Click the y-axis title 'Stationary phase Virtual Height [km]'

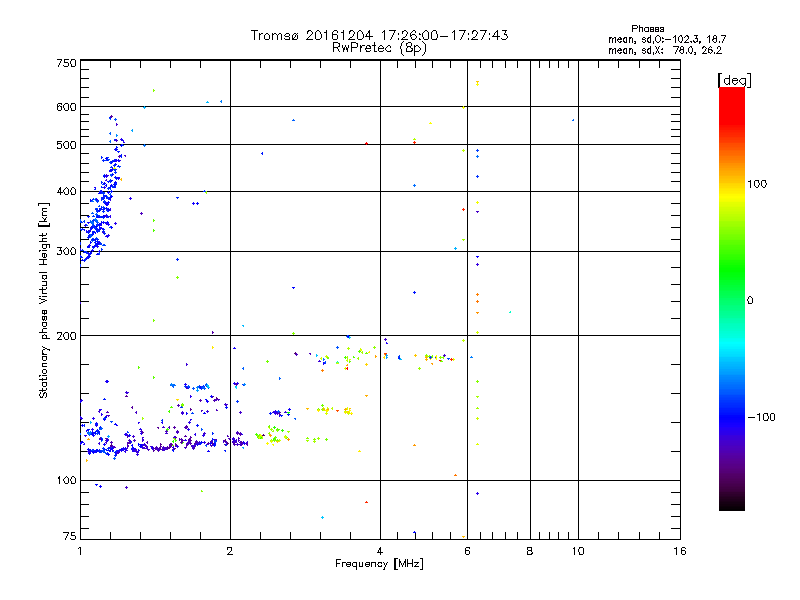44,300
